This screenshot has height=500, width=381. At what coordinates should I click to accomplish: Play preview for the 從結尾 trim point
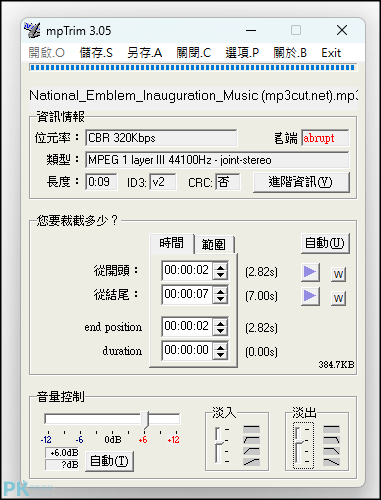click(x=310, y=296)
